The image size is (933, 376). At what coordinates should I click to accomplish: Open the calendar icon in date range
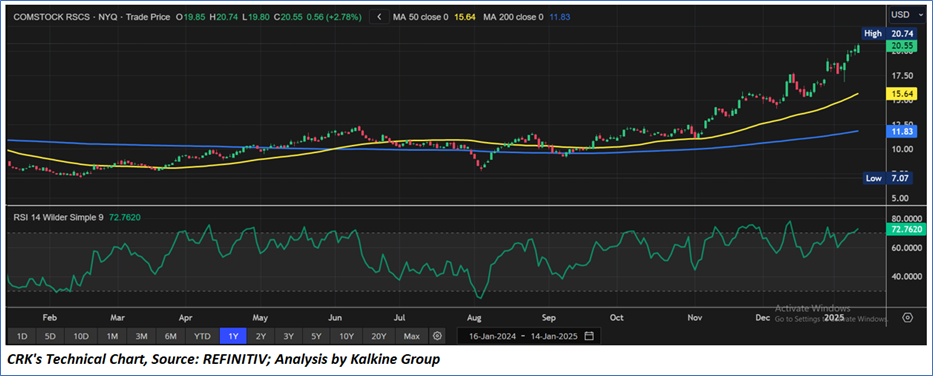589,336
